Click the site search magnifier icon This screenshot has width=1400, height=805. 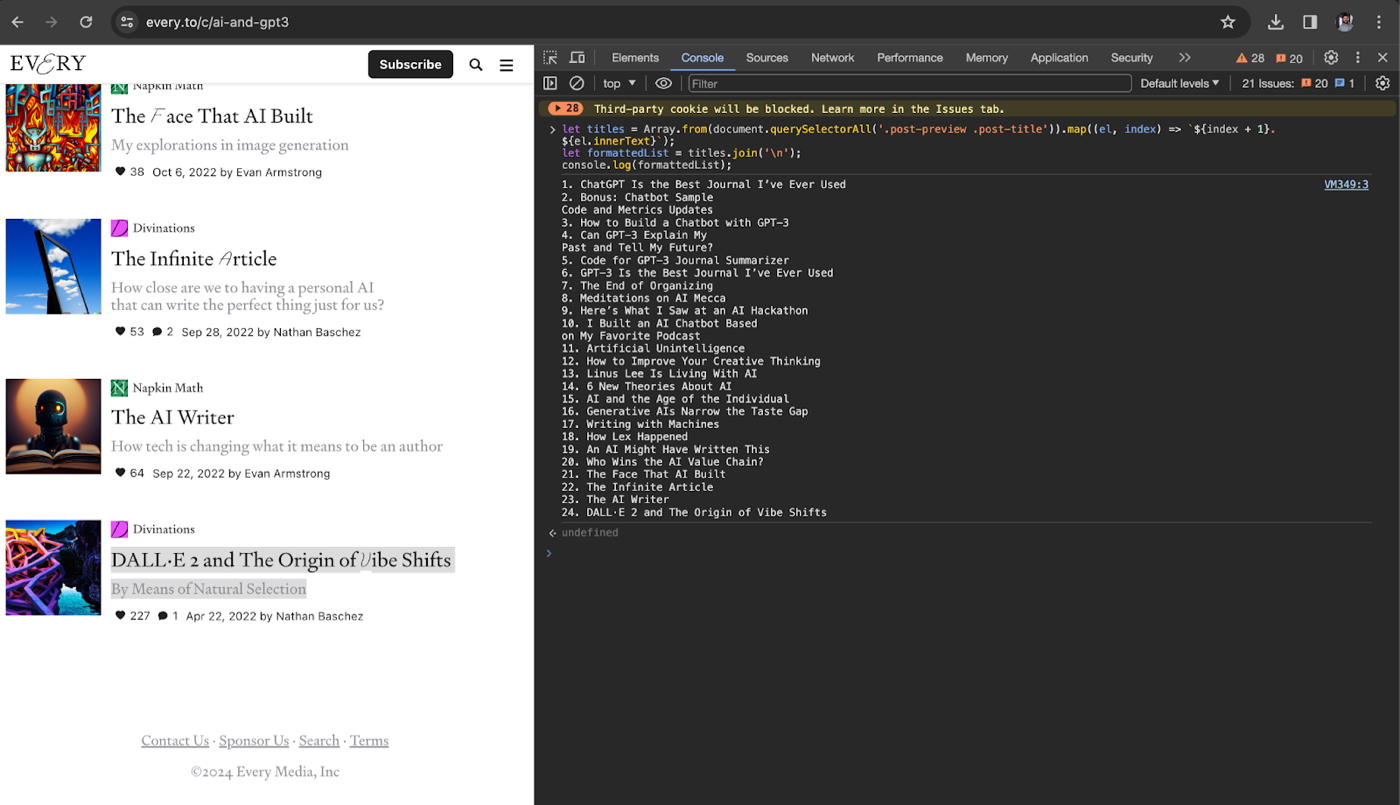pos(476,65)
